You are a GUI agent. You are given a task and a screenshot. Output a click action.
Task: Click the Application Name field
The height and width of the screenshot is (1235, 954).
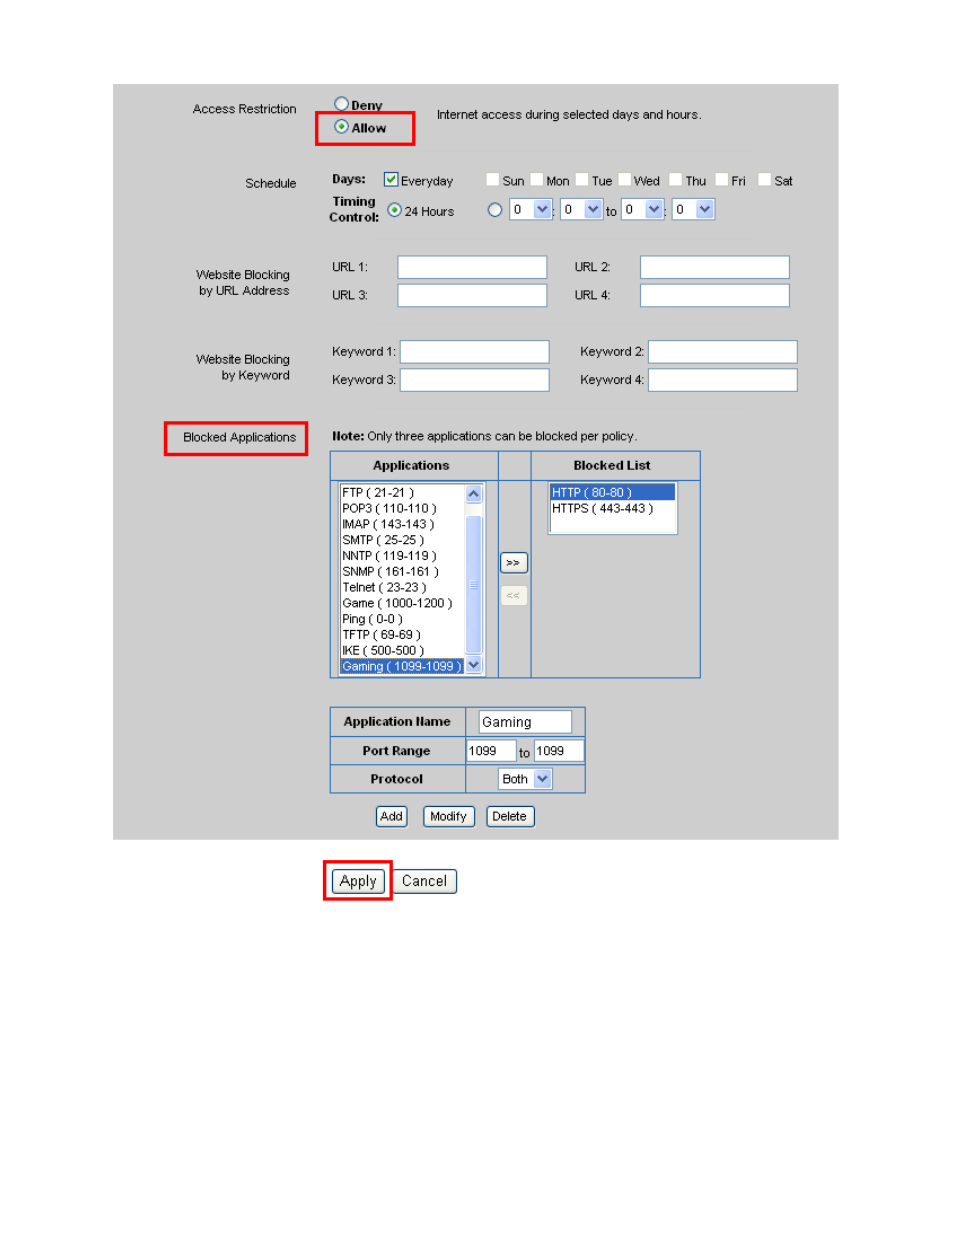(525, 722)
